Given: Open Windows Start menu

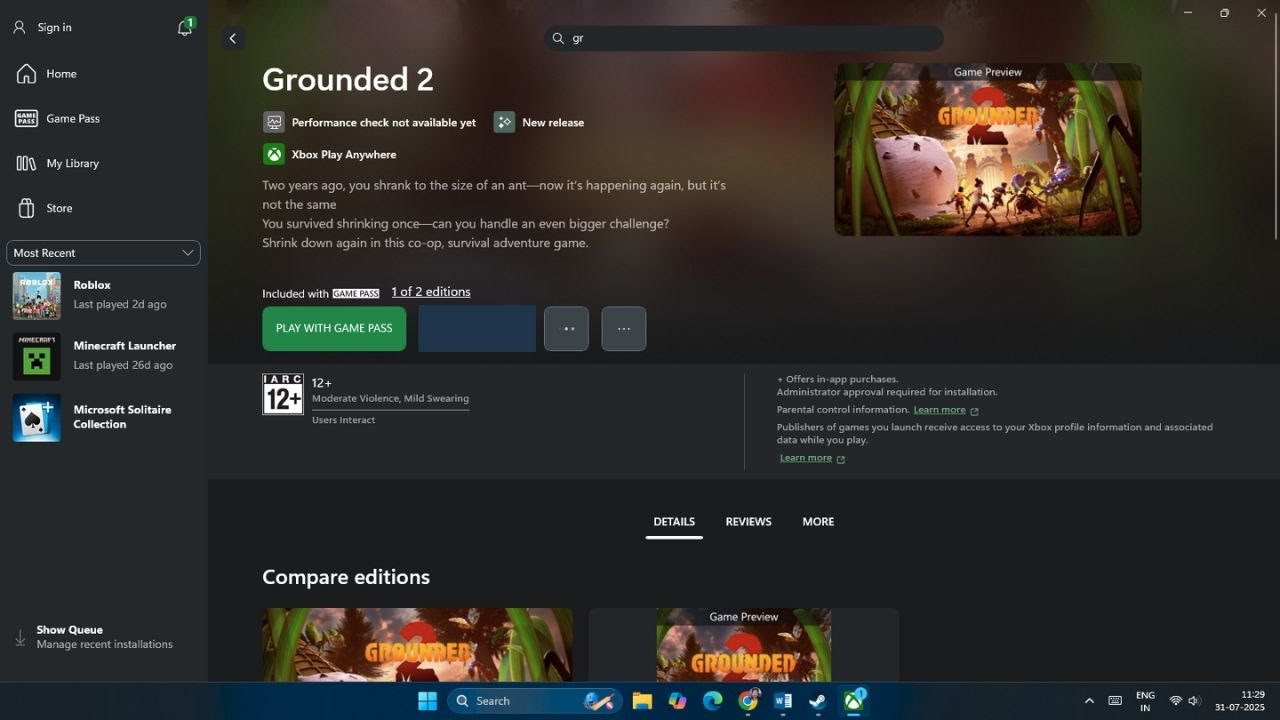Looking at the screenshot, I should pyautogui.click(x=427, y=701).
